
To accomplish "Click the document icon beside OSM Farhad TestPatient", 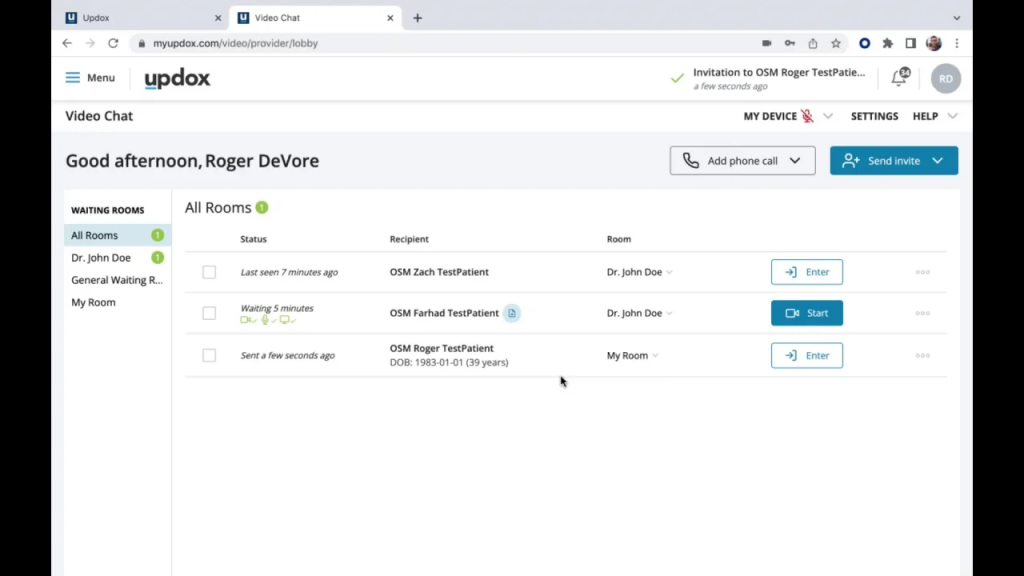I will tap(512, 313).
